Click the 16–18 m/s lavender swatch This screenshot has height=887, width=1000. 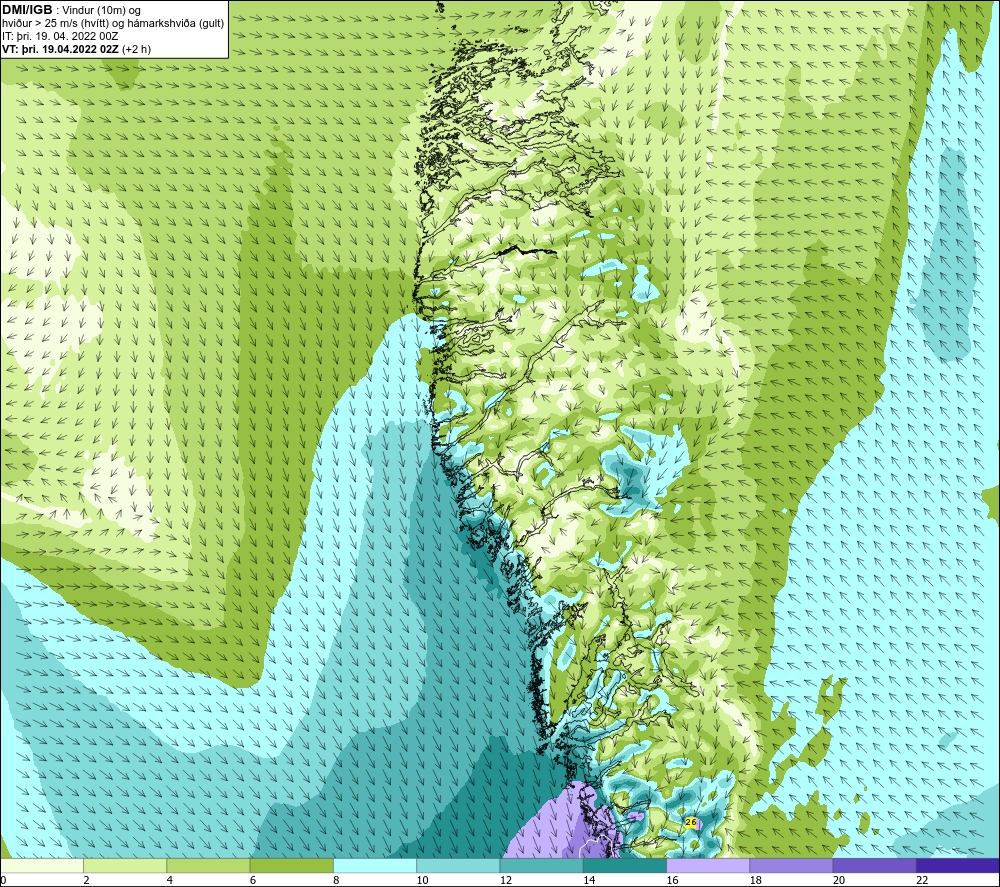[x=708, y=865]
